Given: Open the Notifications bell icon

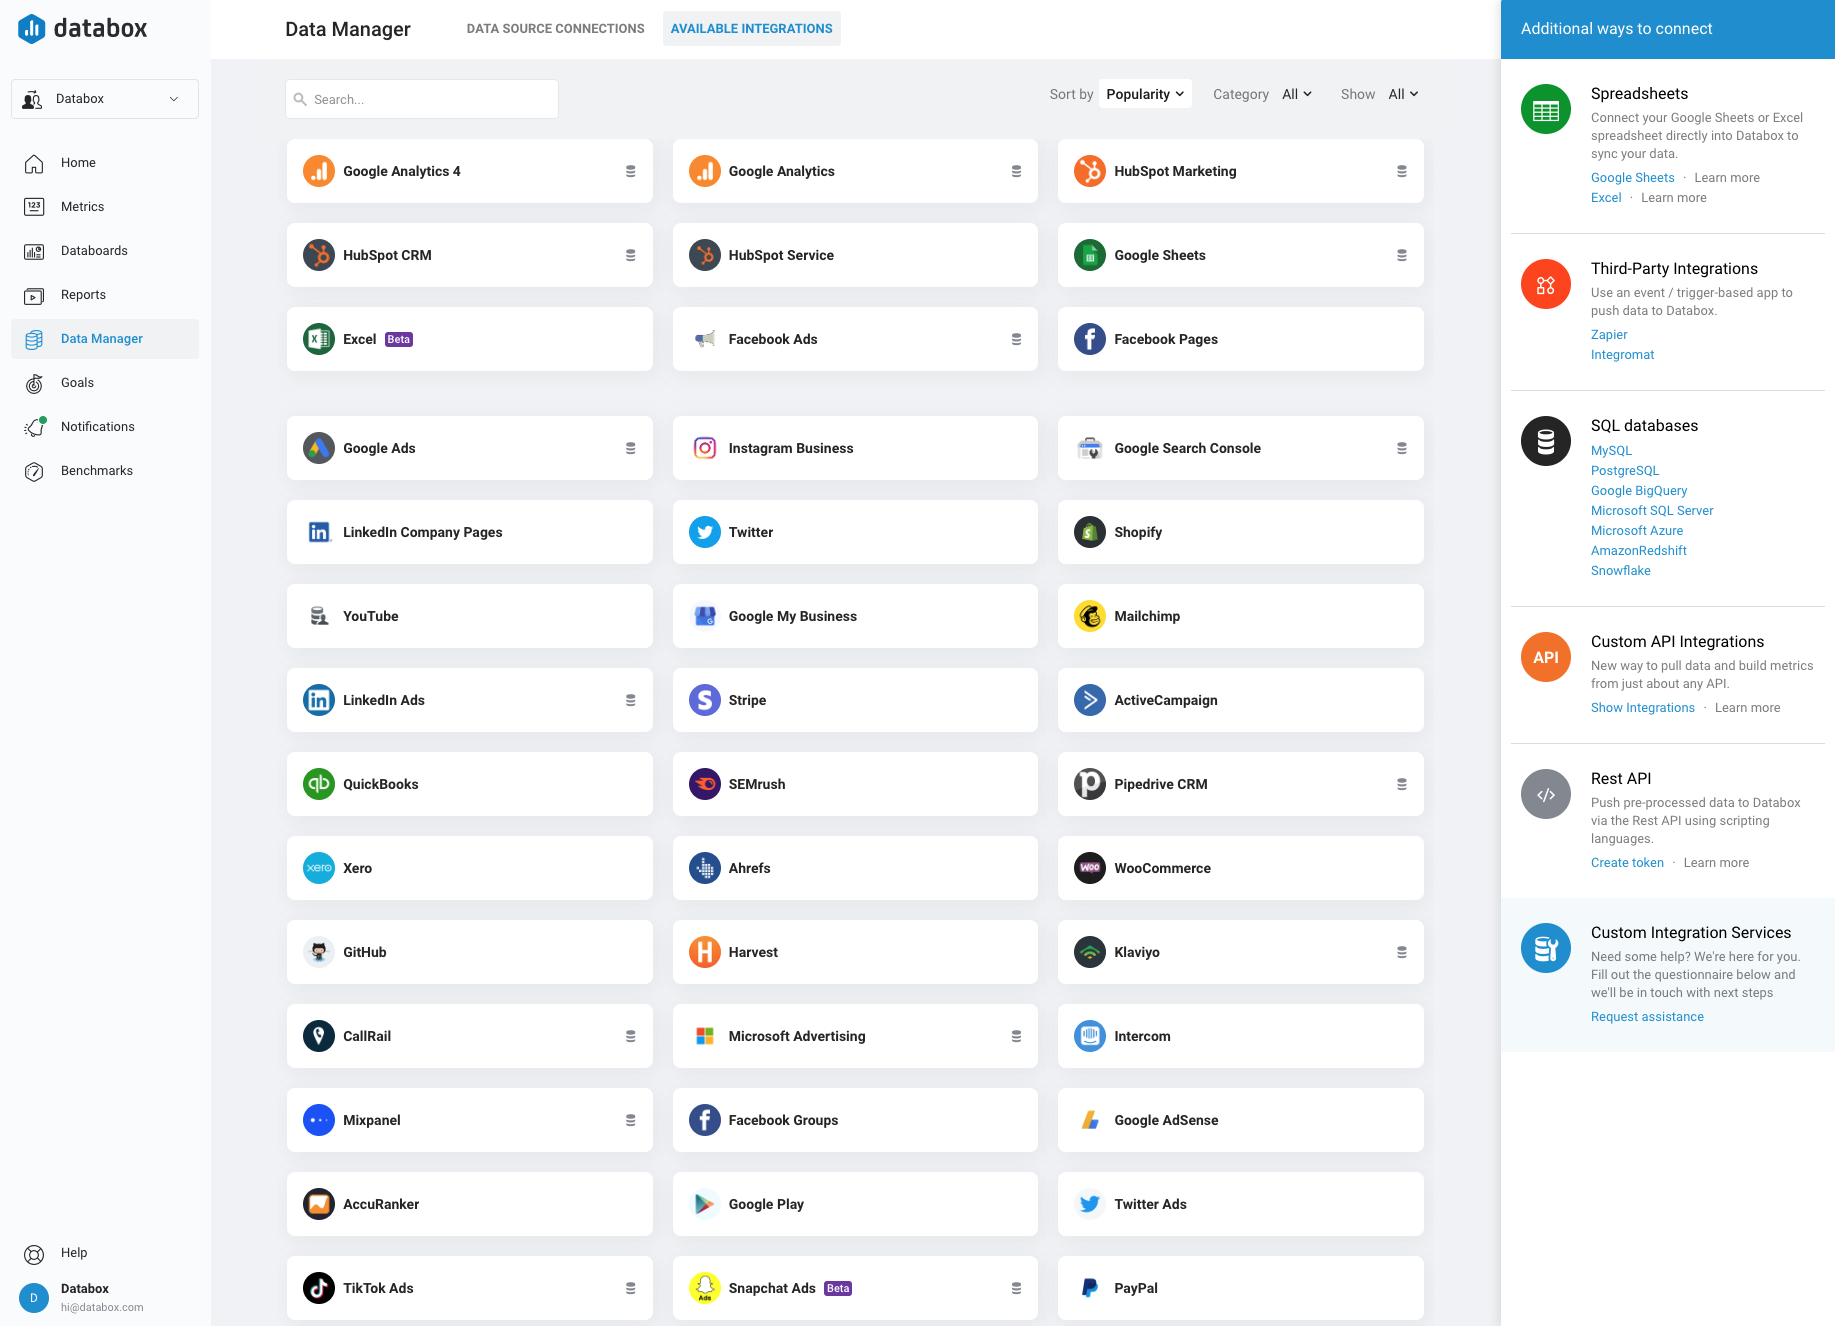Looking at the screenshot, I should pos(34,427).
